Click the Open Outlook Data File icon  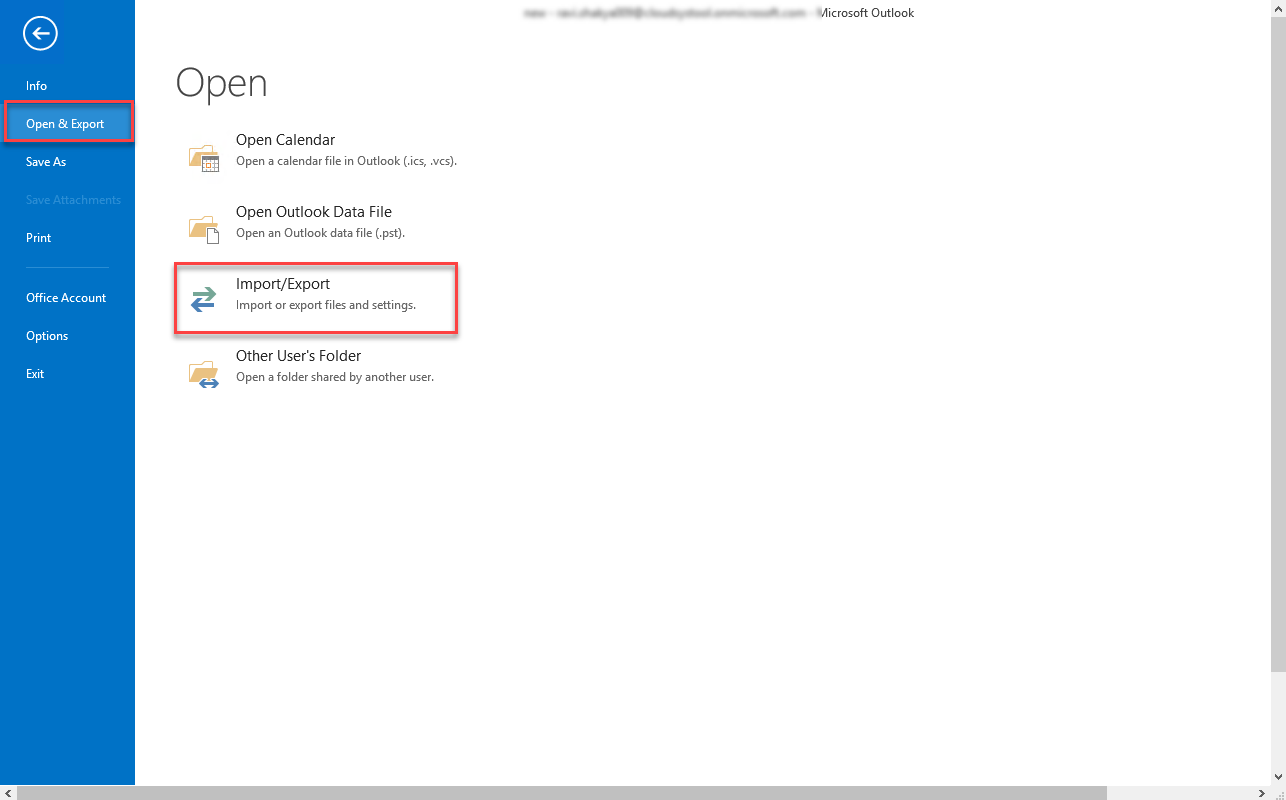click(x=204, y=229)
